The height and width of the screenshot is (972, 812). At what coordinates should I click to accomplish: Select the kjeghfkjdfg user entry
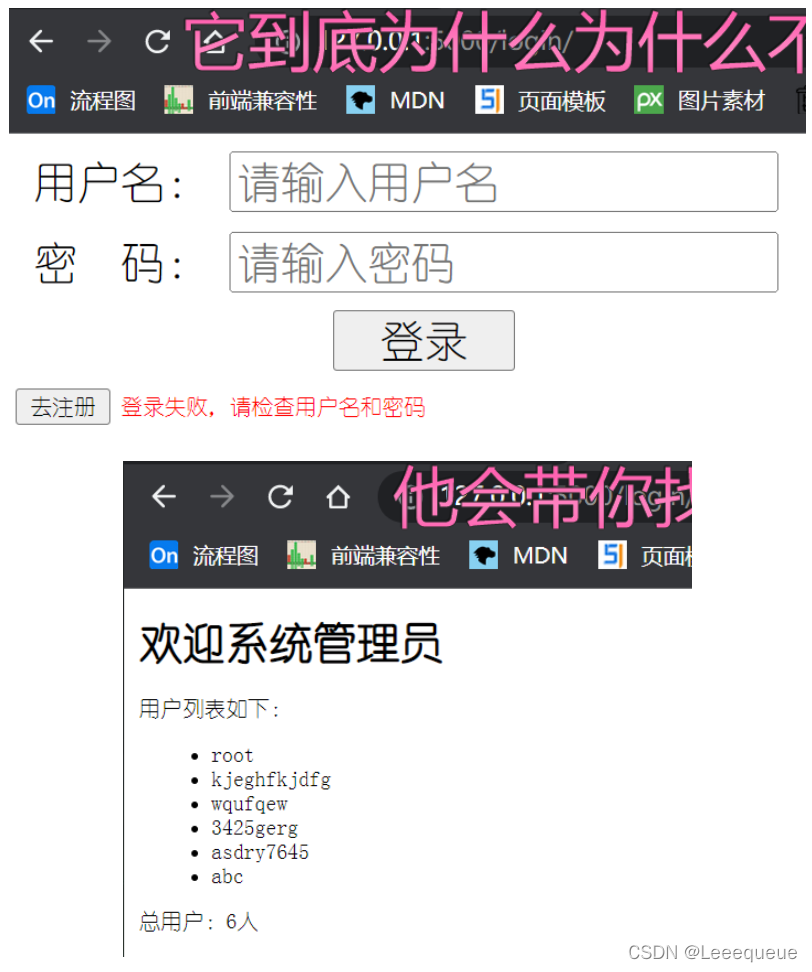pyautogui.click(x=271, y=780)
